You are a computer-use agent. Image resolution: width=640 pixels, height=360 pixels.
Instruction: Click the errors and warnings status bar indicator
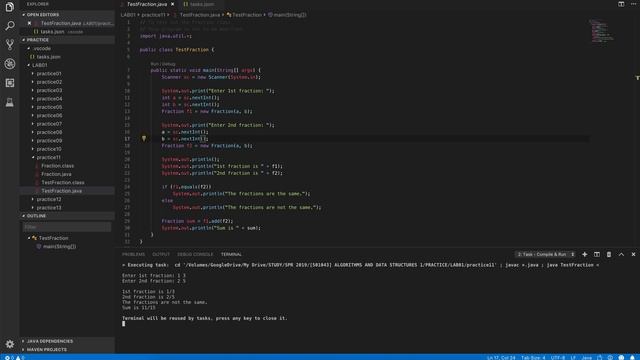[x=14, y=358]
